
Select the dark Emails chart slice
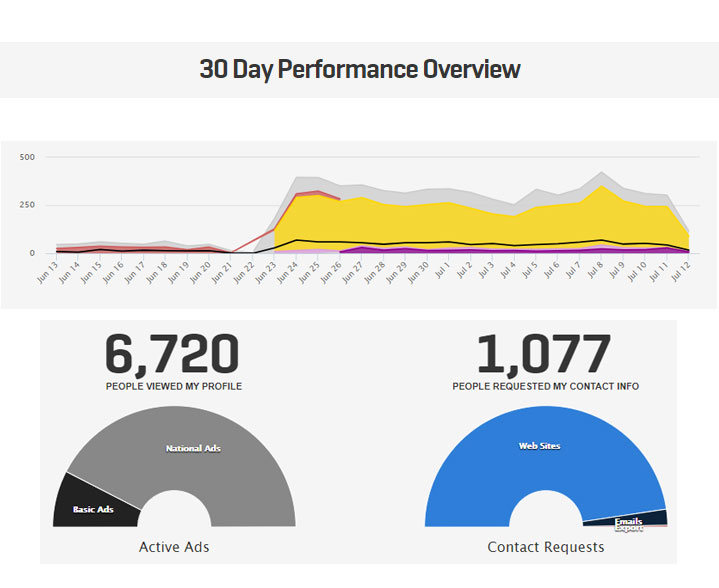click(x=627, y=519)
